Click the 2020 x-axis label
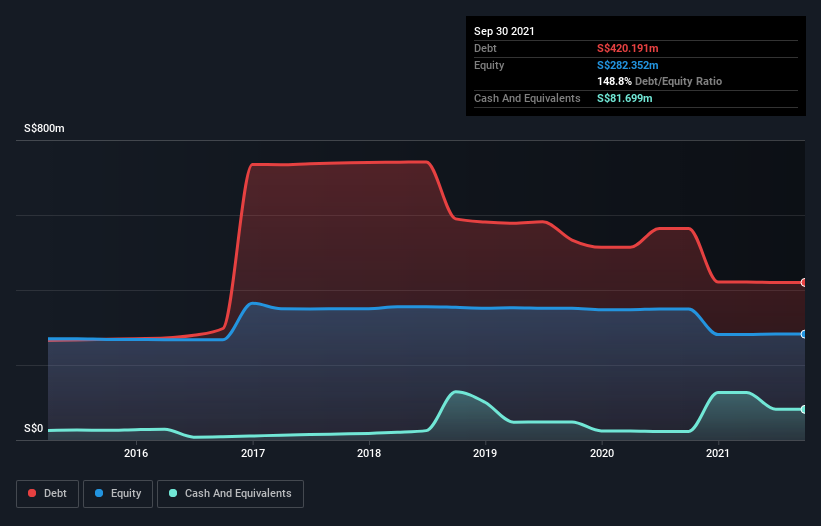This screenshot has height=526, width=821. tap(602, 453)
